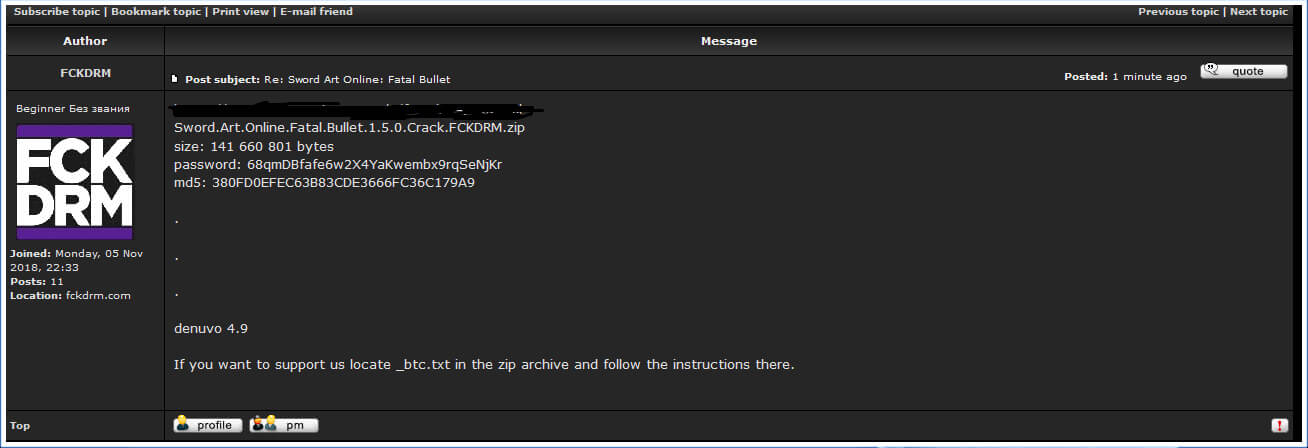Viewport: 1308px width, 448px height.
Task: Click the Subscribe topic link
Action: (x=57, y=12)
